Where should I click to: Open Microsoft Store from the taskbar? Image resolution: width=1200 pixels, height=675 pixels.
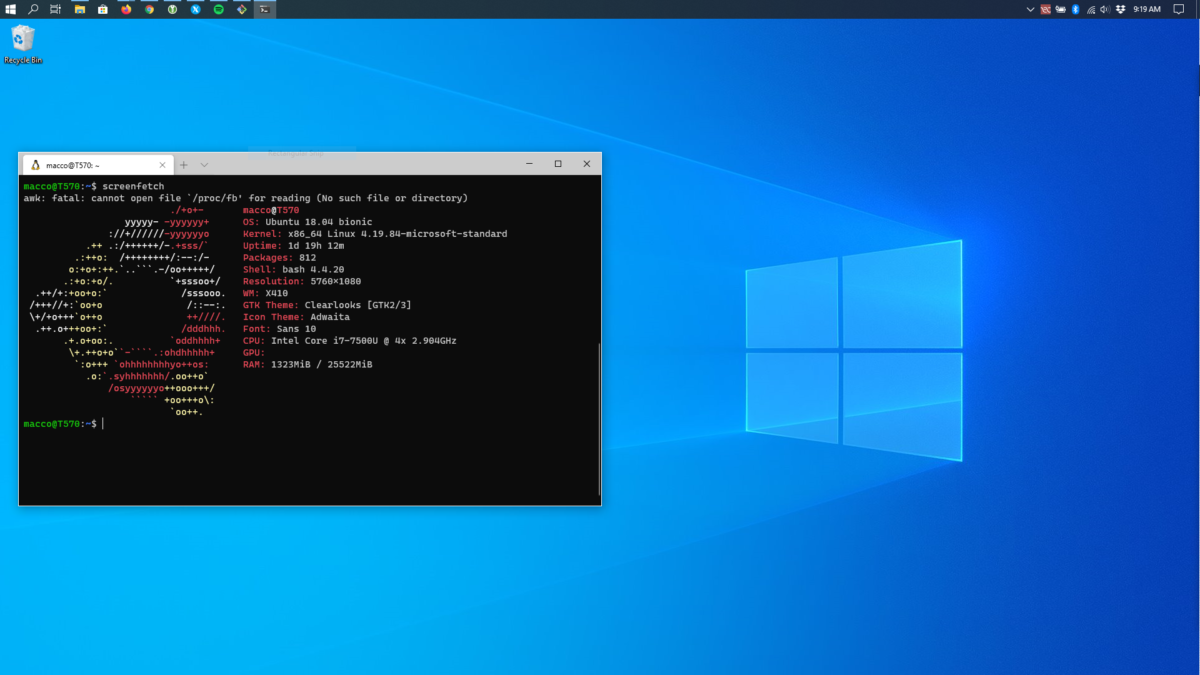(103, 9)
